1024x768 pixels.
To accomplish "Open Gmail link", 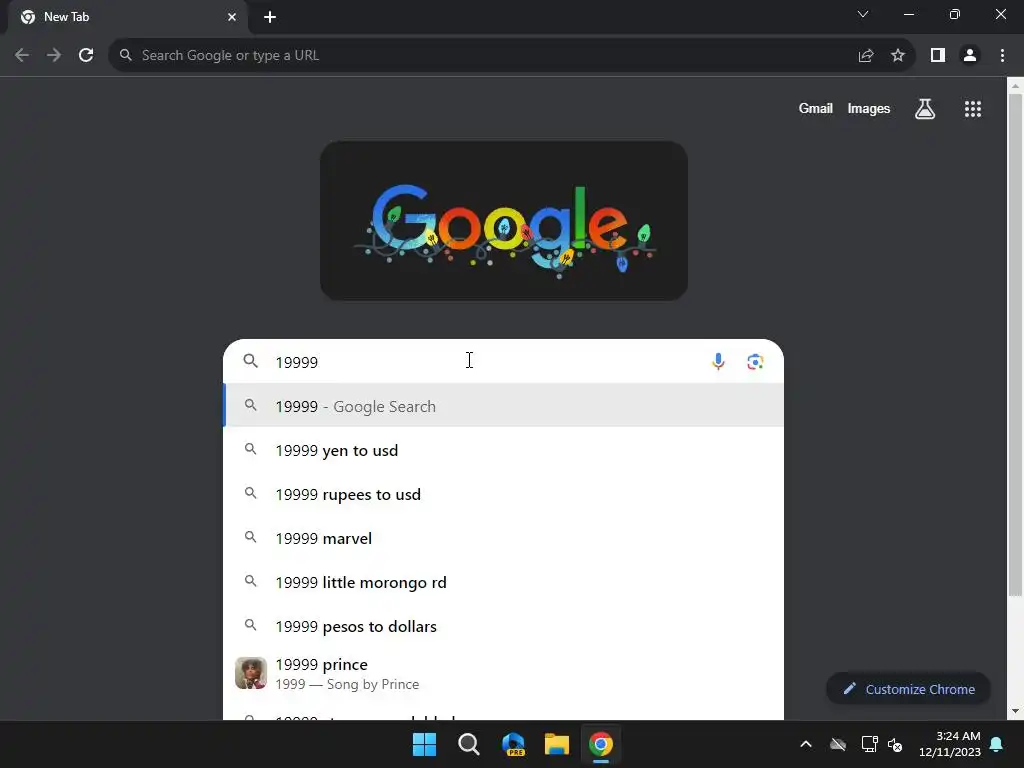I will point(816,108).
